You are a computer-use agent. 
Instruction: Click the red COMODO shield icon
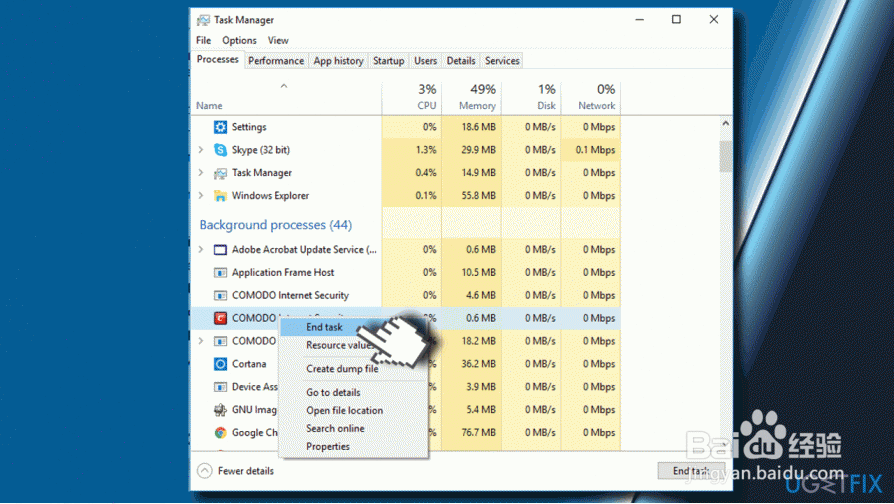(220, 318)
